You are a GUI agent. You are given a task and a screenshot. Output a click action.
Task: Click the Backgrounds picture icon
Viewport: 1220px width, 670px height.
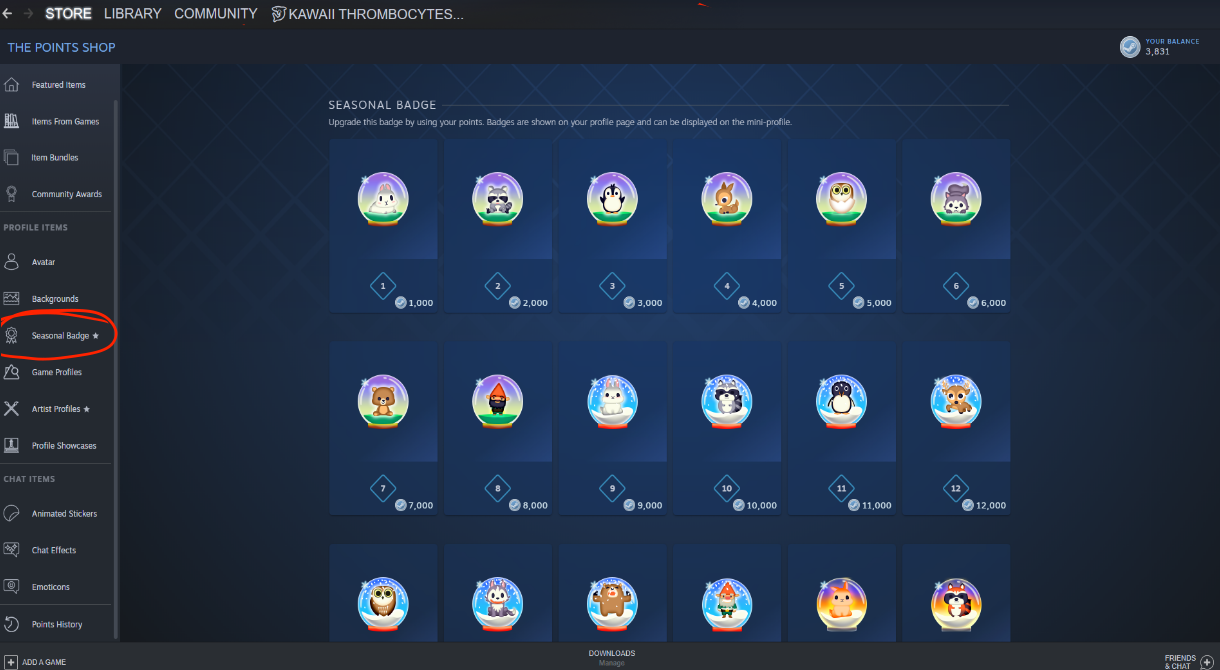(12, 298)
